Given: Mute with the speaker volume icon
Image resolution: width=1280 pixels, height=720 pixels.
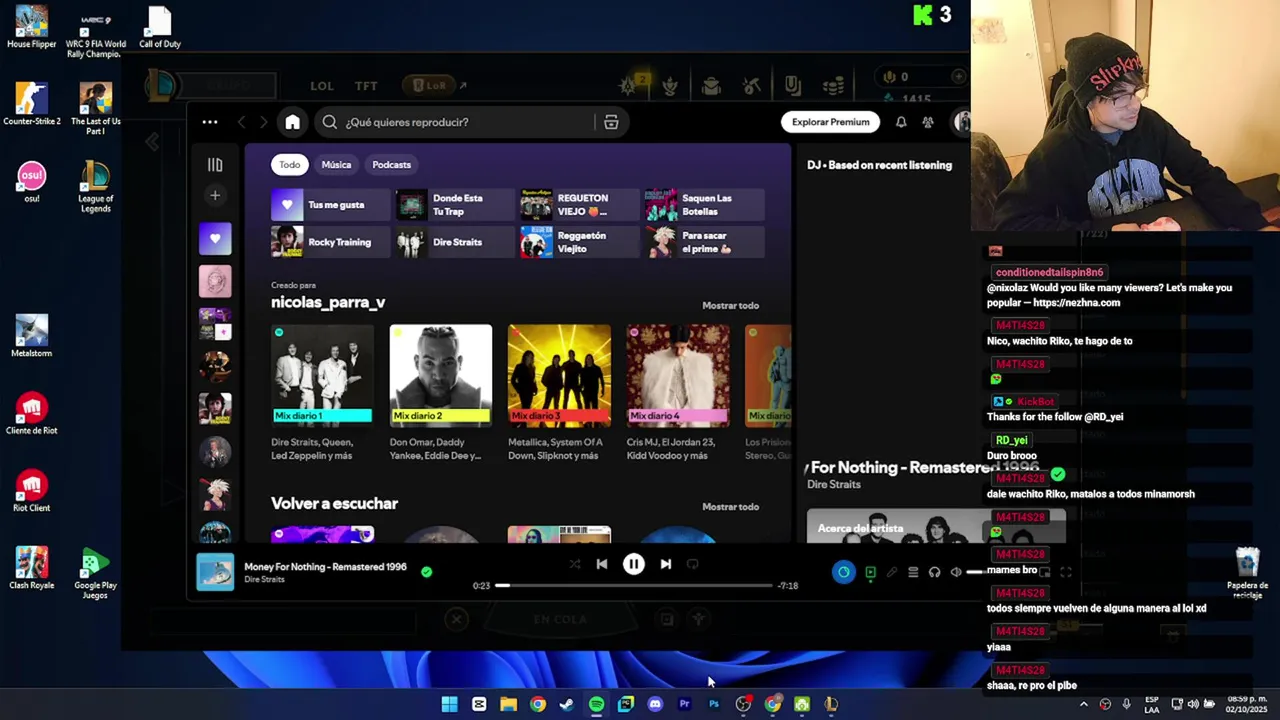Looking at the screenshot, I should point(956,572).
